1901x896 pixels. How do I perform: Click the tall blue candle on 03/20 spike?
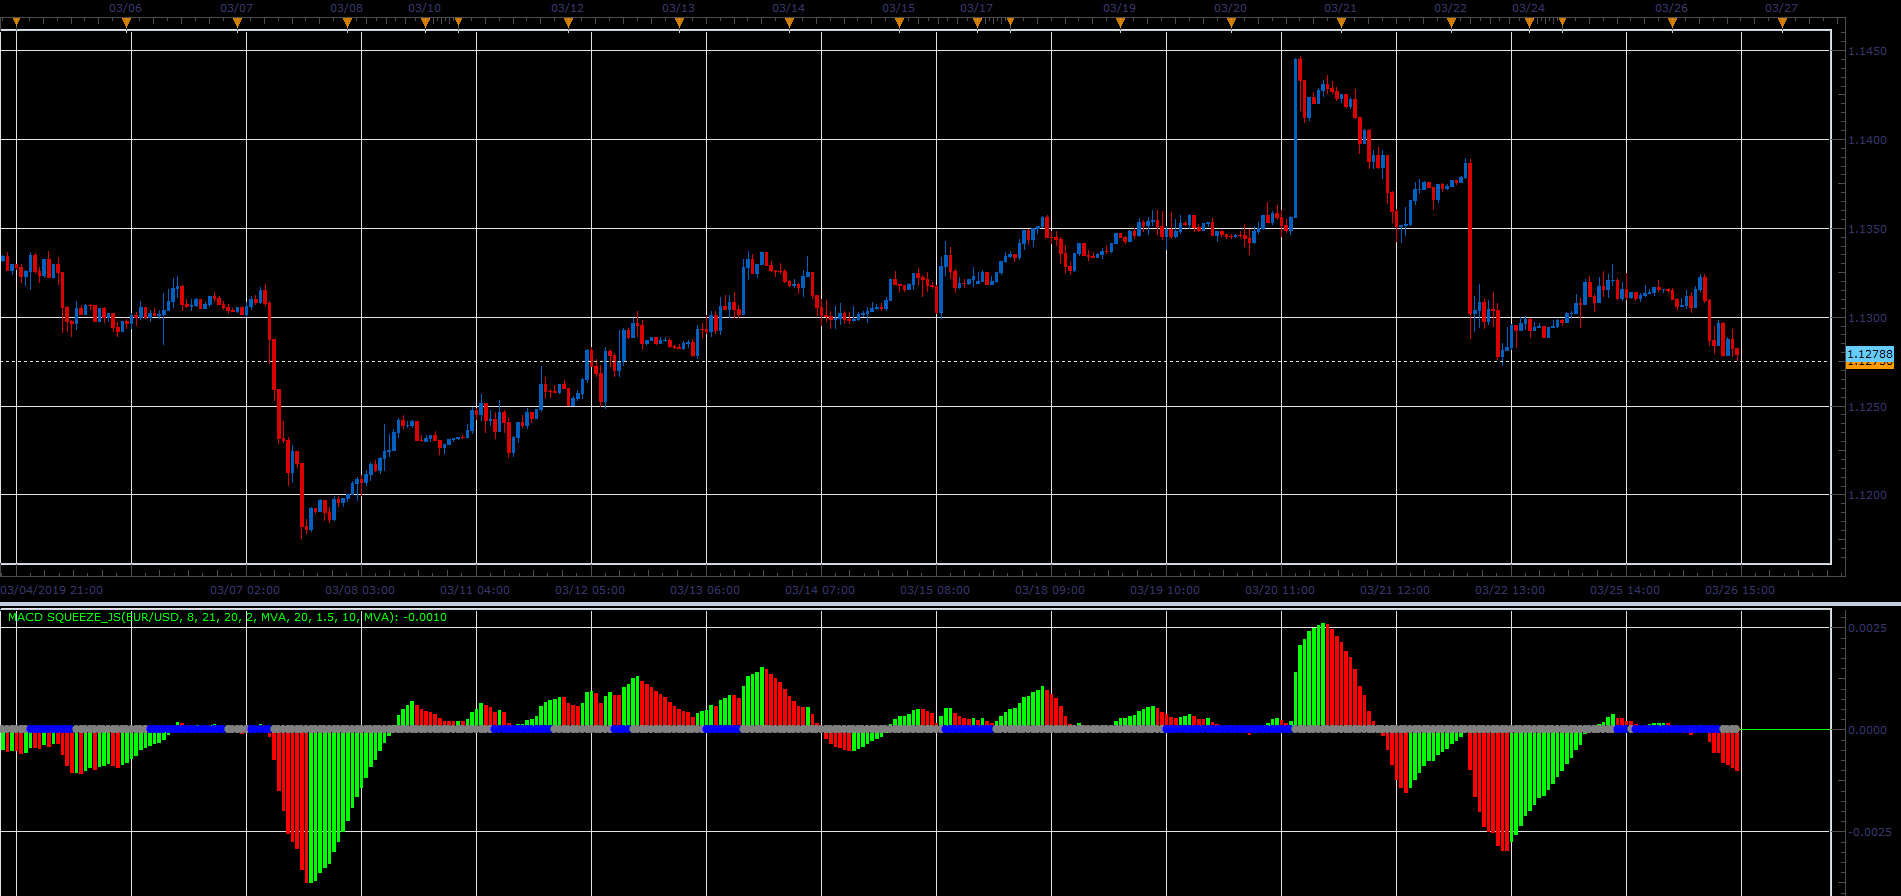click(1296, 137)
